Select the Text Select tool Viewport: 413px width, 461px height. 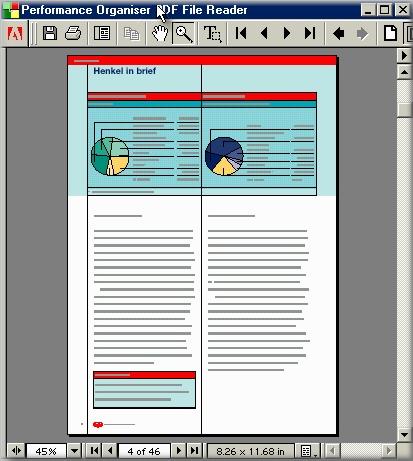(x=212, y=34)
